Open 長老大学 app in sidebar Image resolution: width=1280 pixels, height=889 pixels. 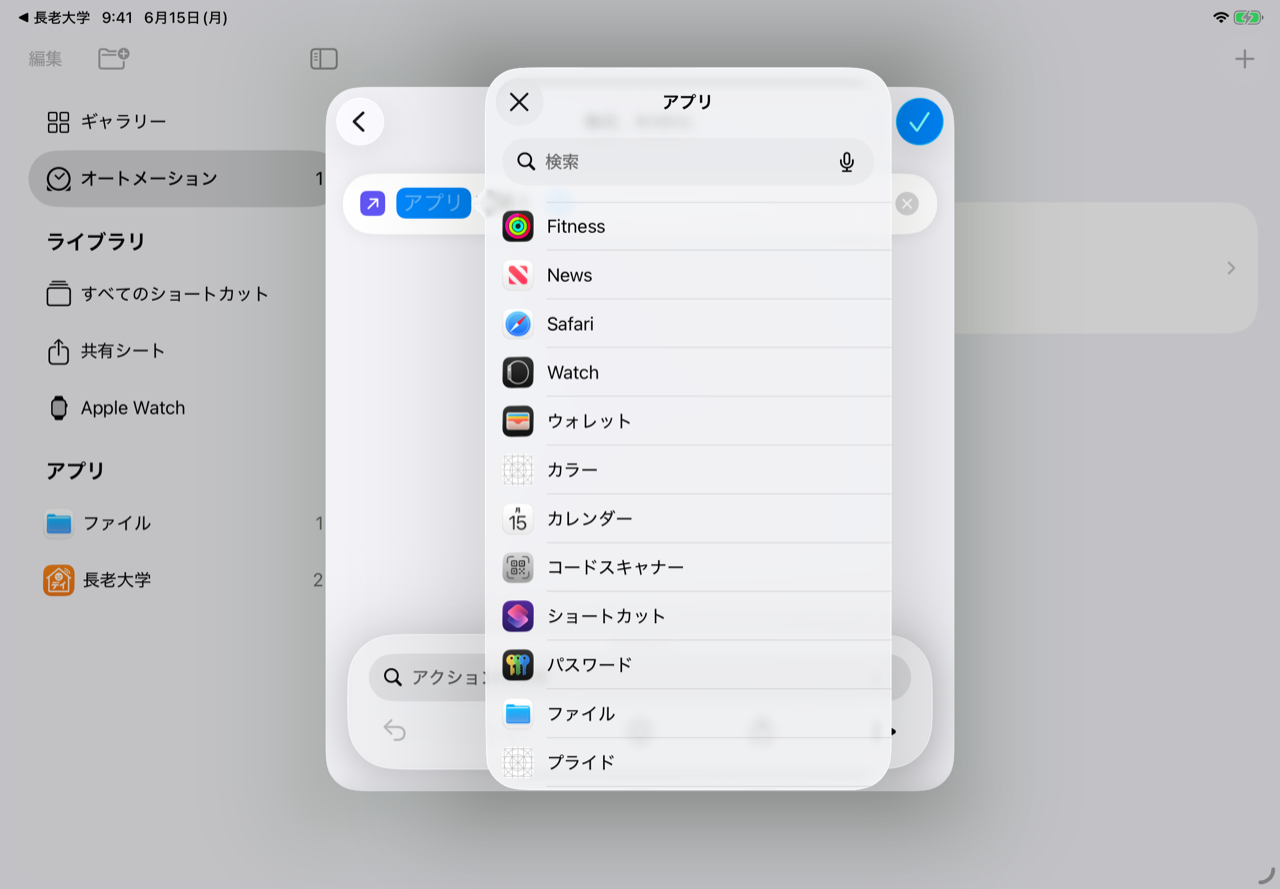180,580
